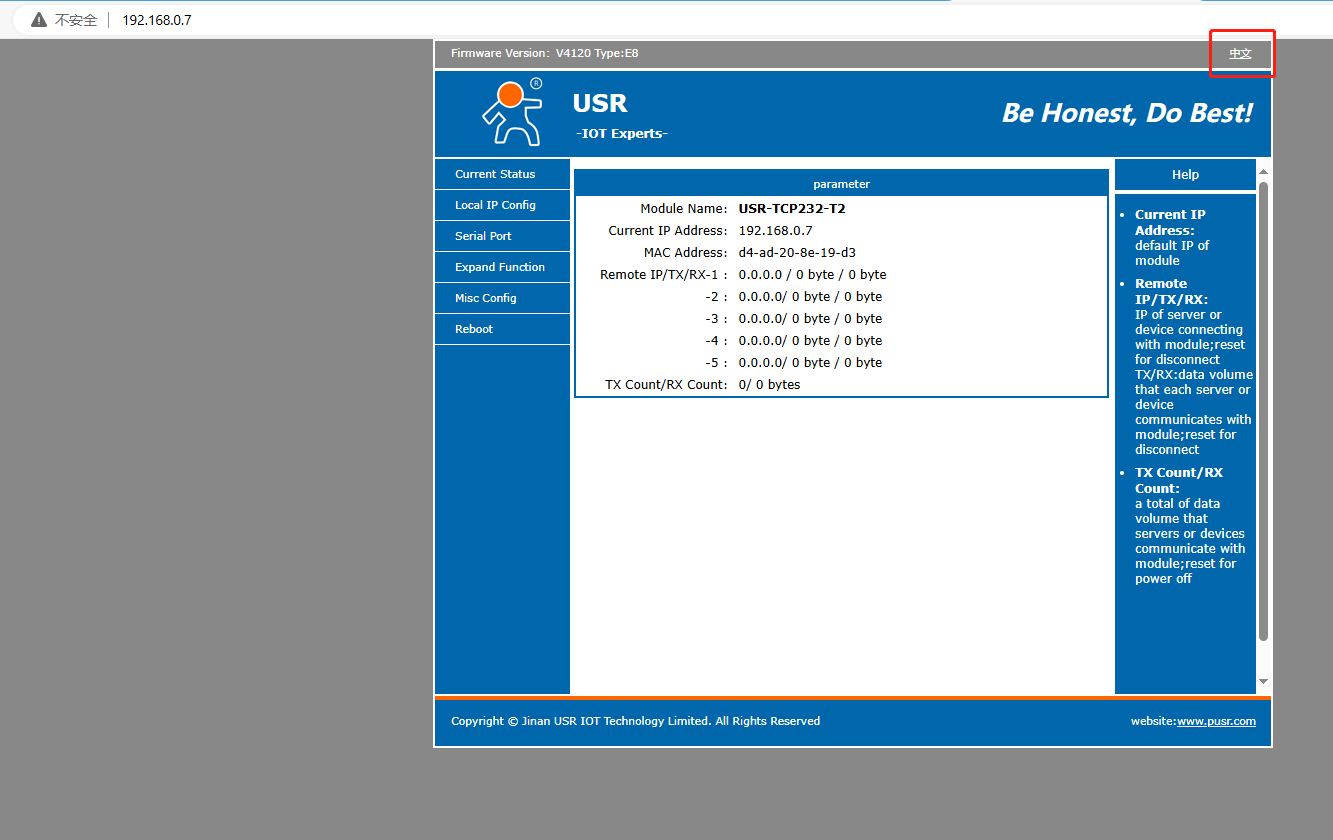Switch the page language to 中文

point(1240,54)
